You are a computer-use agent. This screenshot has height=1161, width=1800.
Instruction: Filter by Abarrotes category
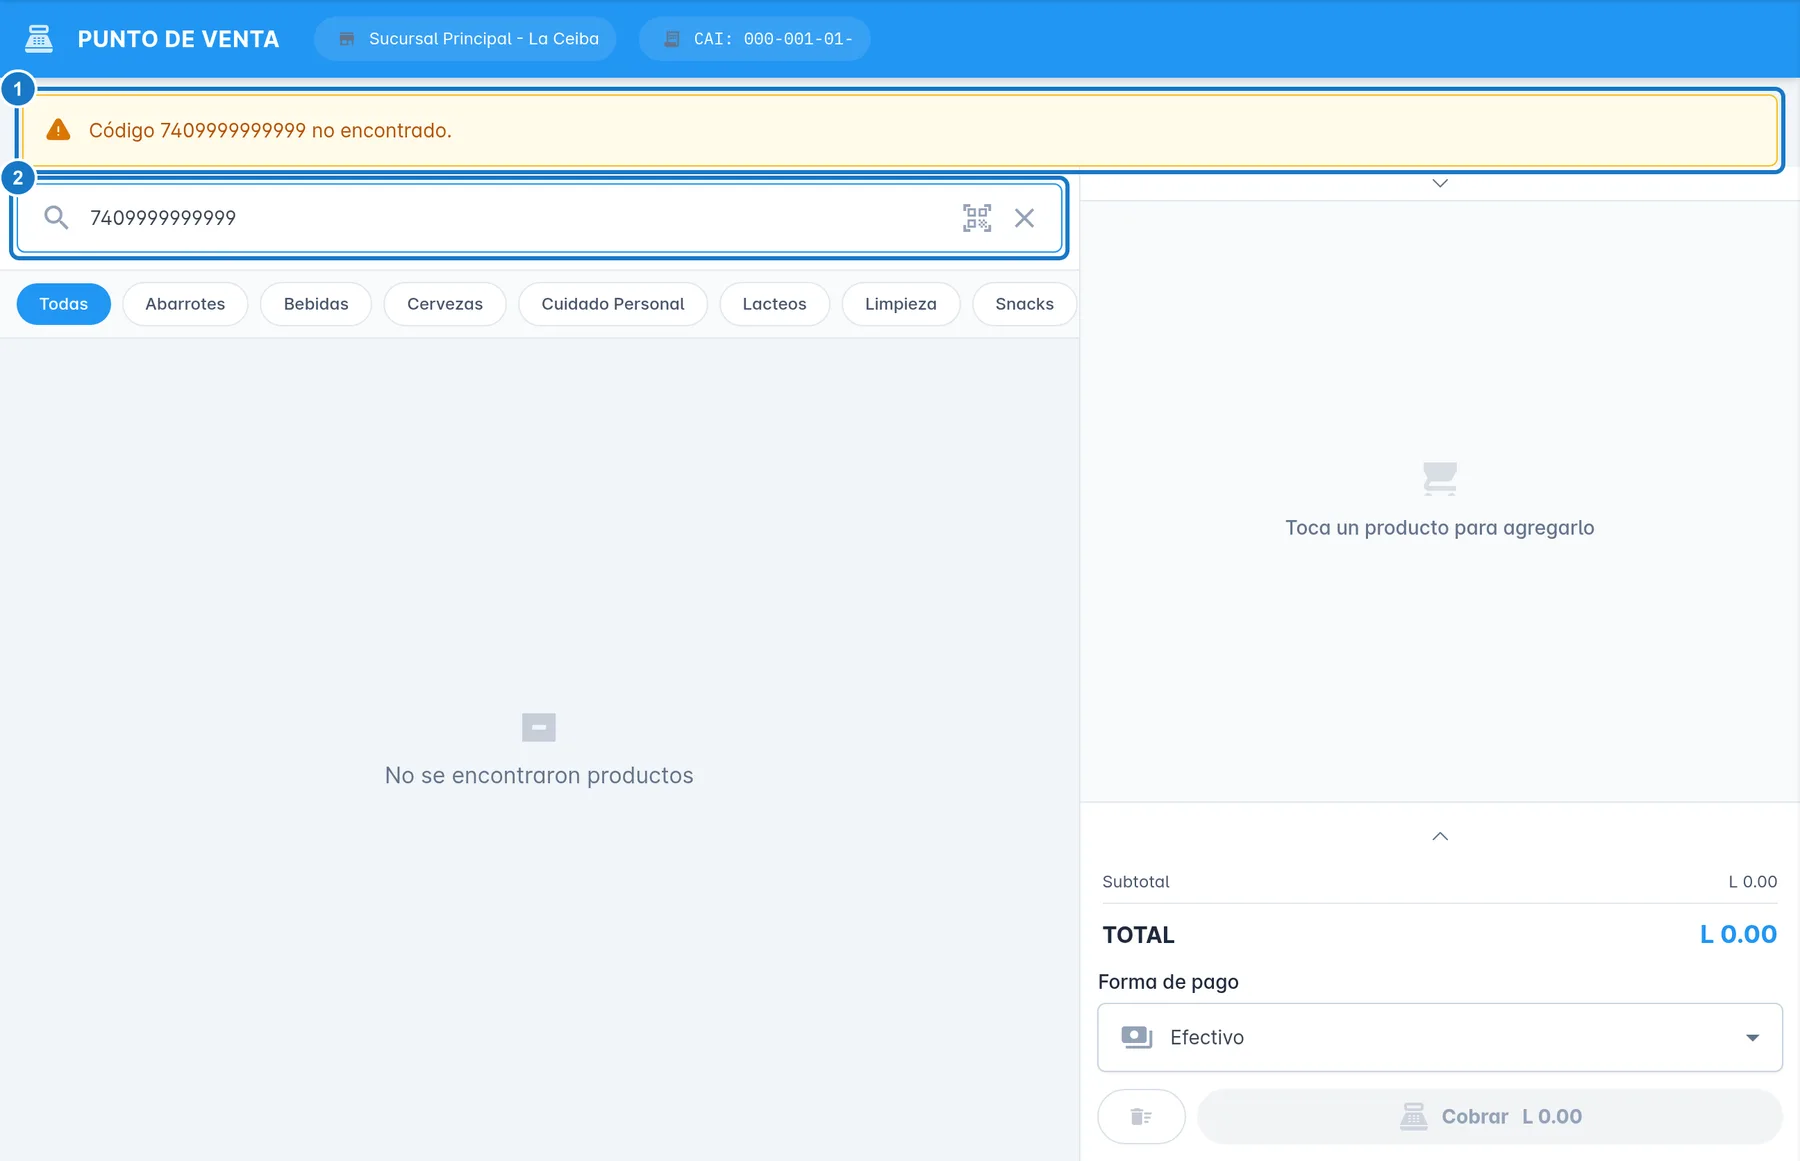coord(185,304)
